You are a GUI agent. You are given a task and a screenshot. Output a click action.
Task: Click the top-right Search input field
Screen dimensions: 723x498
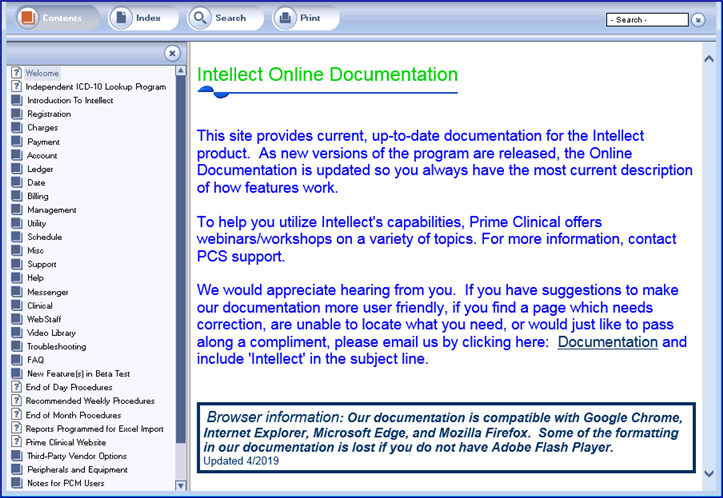tap(647, 20)
